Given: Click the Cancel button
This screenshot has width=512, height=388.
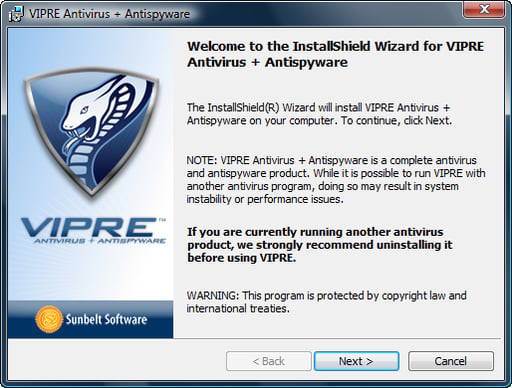Looking at the screenshot, I should coord(451,361).
